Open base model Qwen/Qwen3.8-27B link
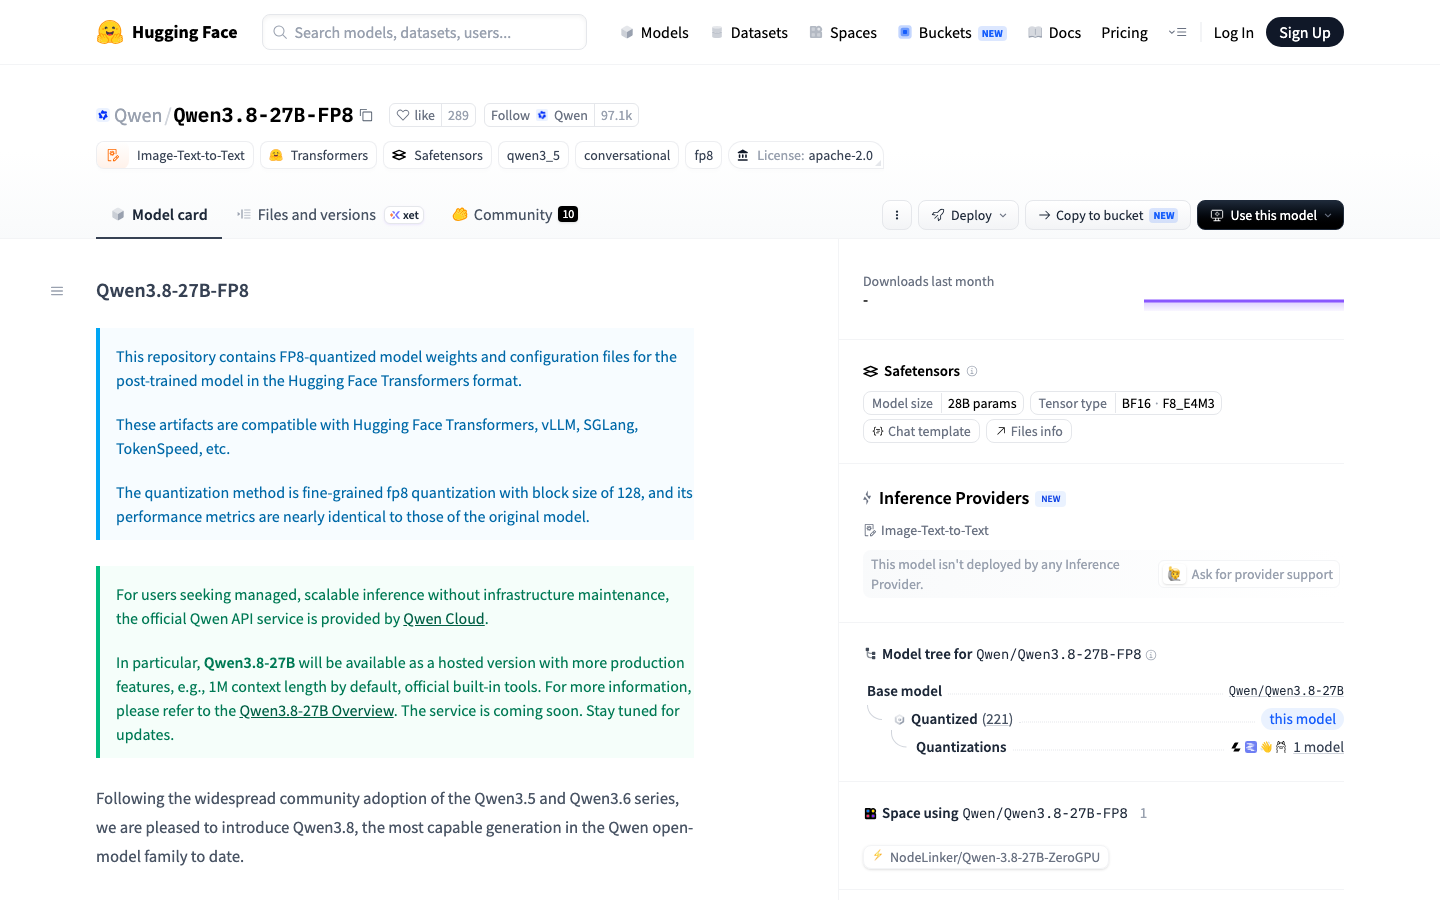Viewport: 1440px width, 900px height. (1285, 691)
